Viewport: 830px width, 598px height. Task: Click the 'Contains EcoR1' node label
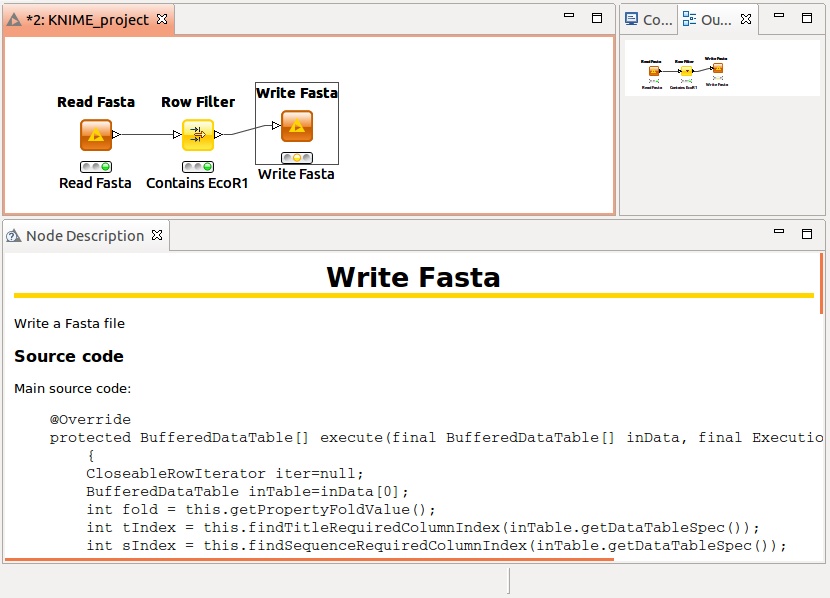coord(197,183)
